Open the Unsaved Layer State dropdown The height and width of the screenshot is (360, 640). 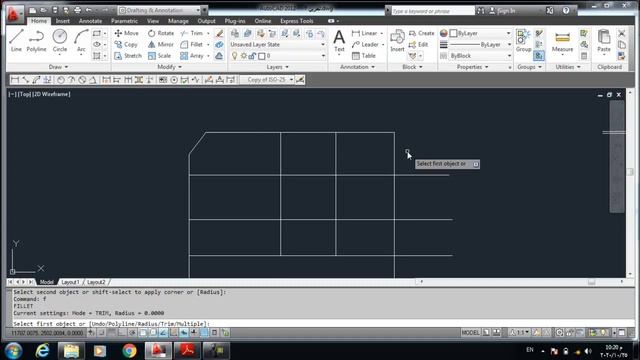click(278, 44)
